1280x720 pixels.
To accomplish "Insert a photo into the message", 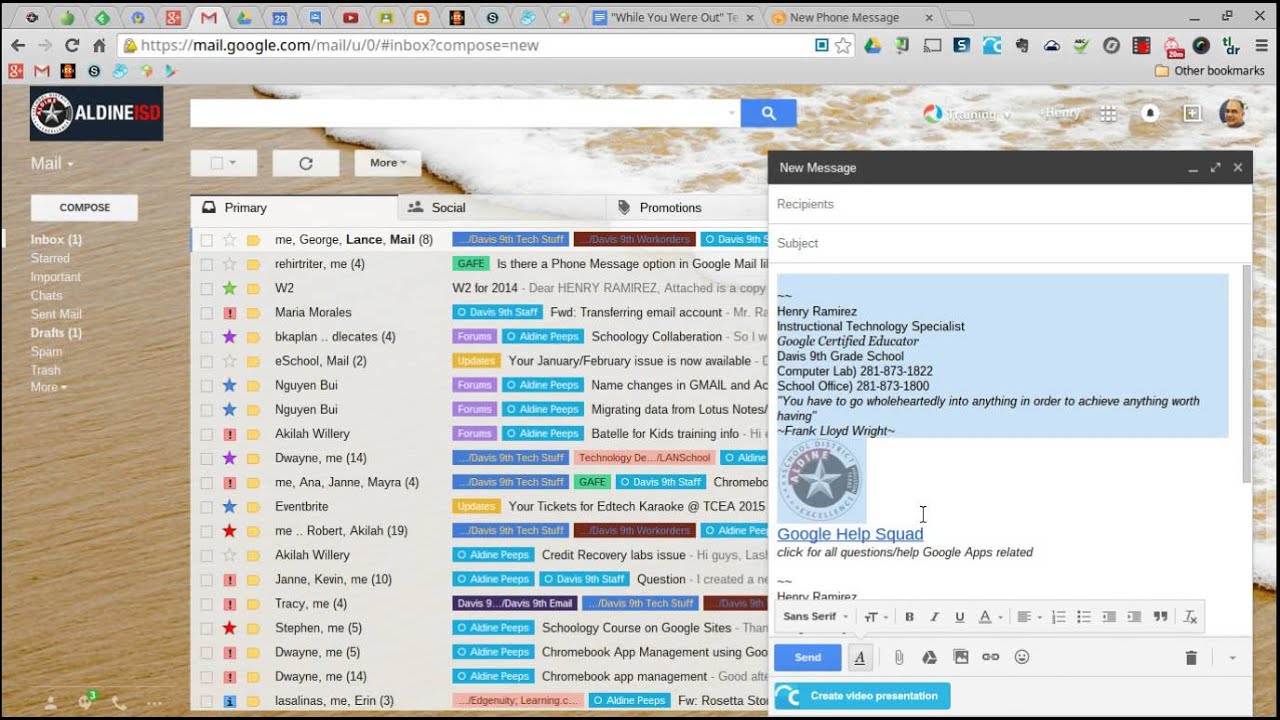I will (961, 657).
